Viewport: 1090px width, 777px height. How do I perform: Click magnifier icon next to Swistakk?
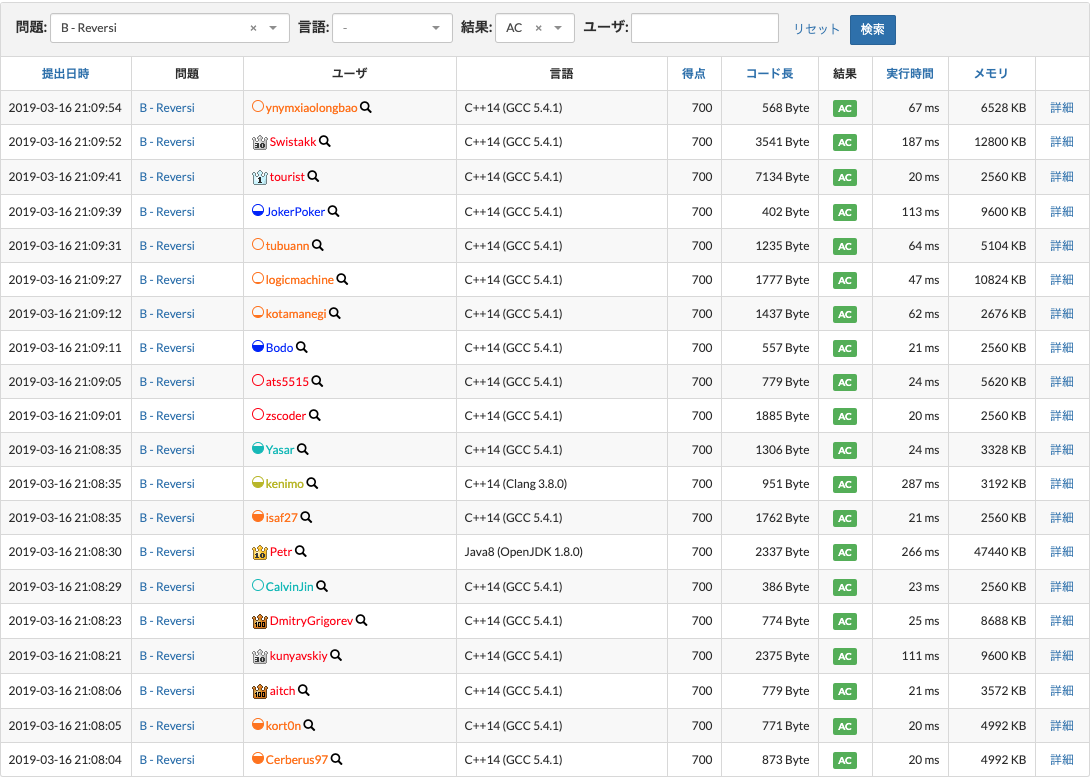point(325,142)
